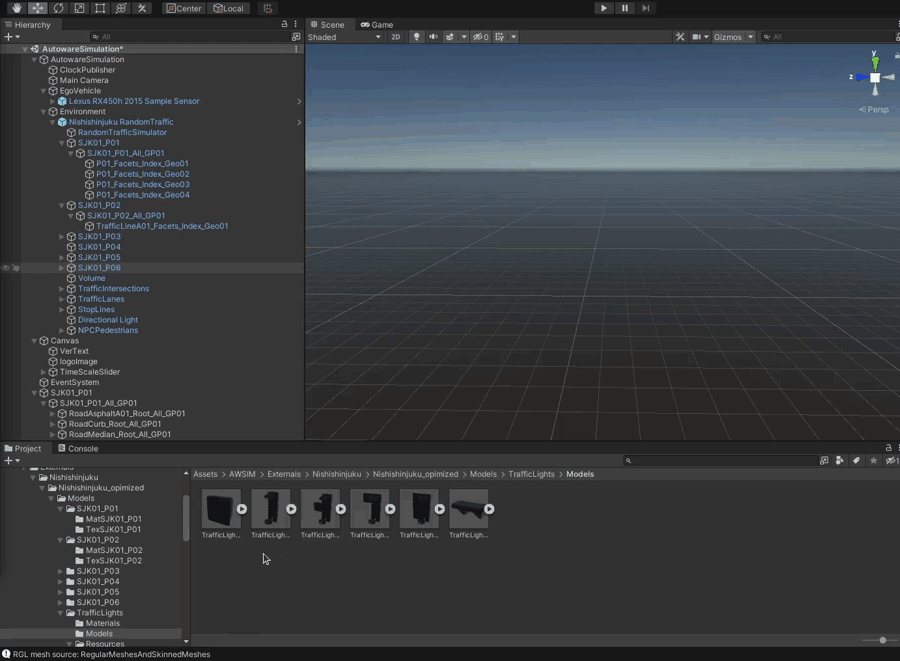
Task: Select the Materials folder under TrafficLights
Action: pos(102,623)
